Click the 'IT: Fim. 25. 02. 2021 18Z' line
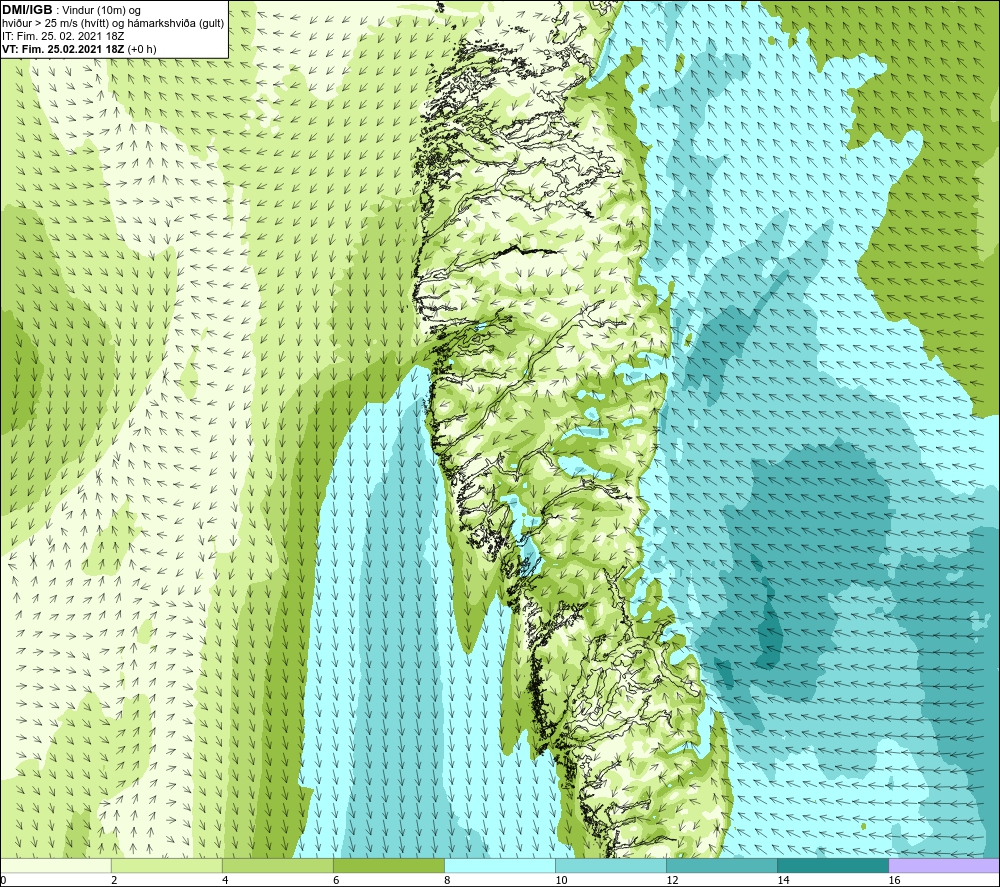1000x887 pixels. [63, 36]
